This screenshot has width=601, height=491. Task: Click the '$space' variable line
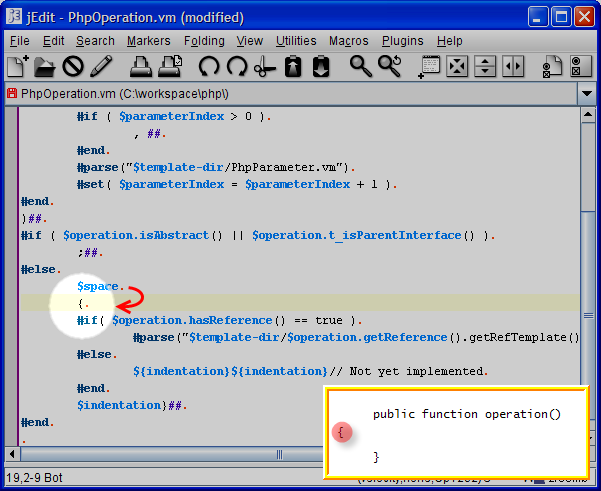pos(100,286)
